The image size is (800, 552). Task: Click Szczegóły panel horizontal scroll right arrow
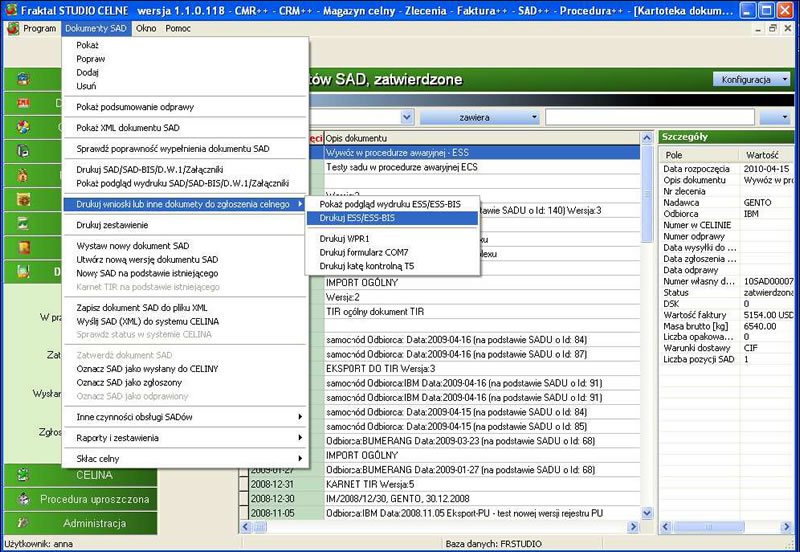786,526
